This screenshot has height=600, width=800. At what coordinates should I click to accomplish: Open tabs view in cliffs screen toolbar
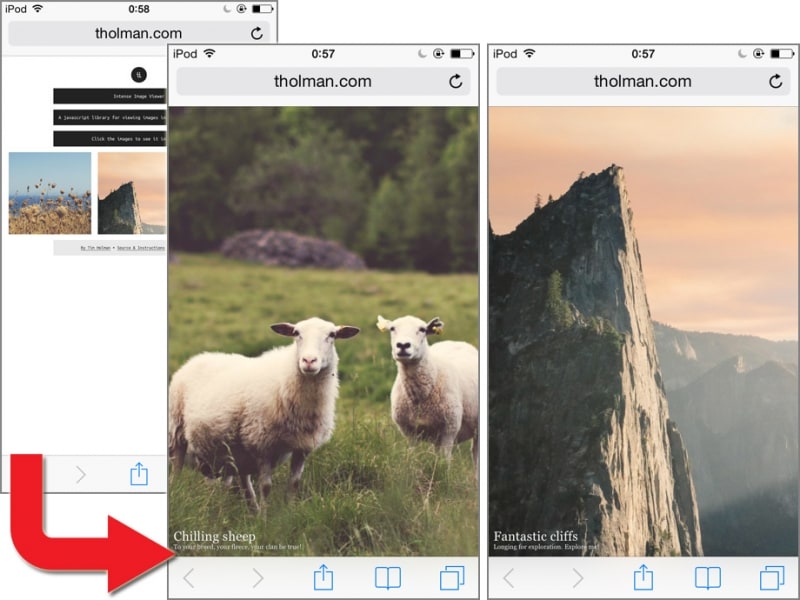point(772,578)
